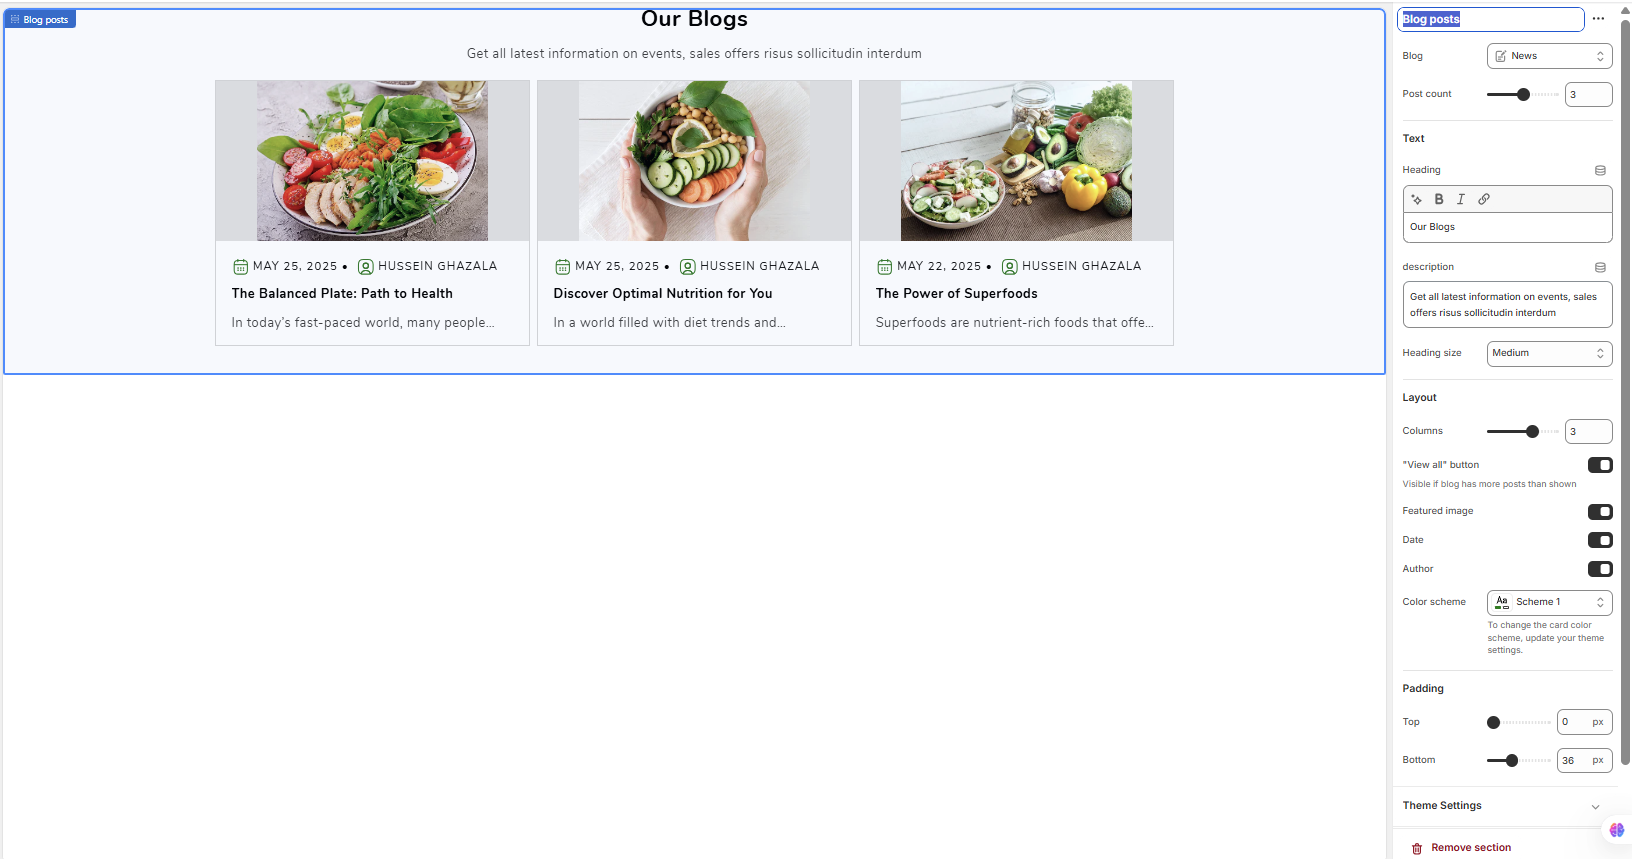
Task: Open the Heading size dropdown
Action: coord(1549,353)
